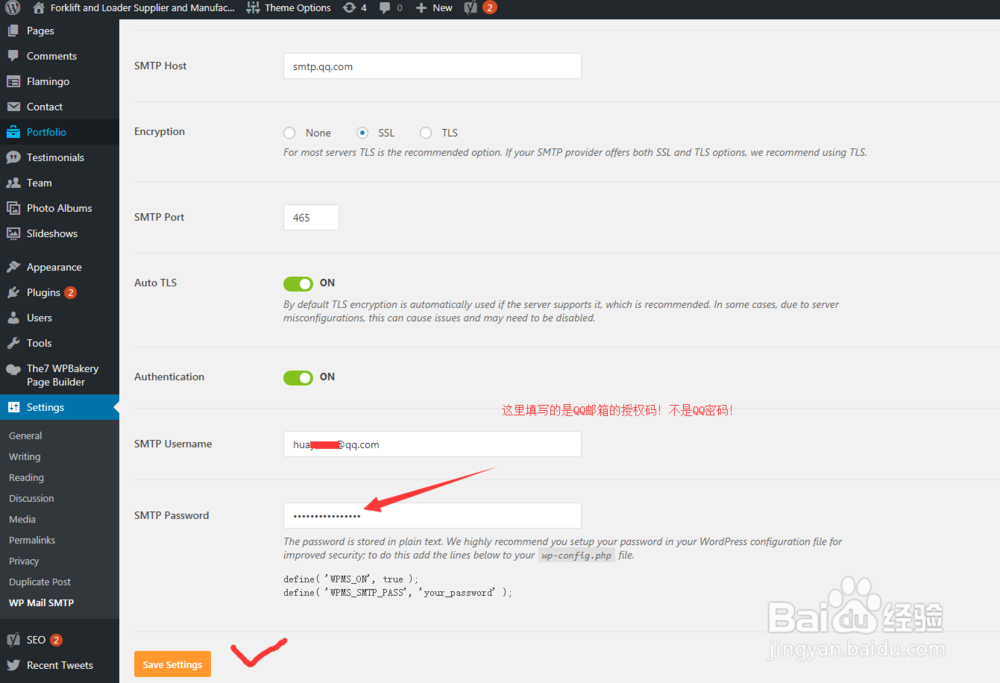Screen dimensions: 1000x683
Task: Click the Settings sliders icon in sidebar
Action: point(13,407)
